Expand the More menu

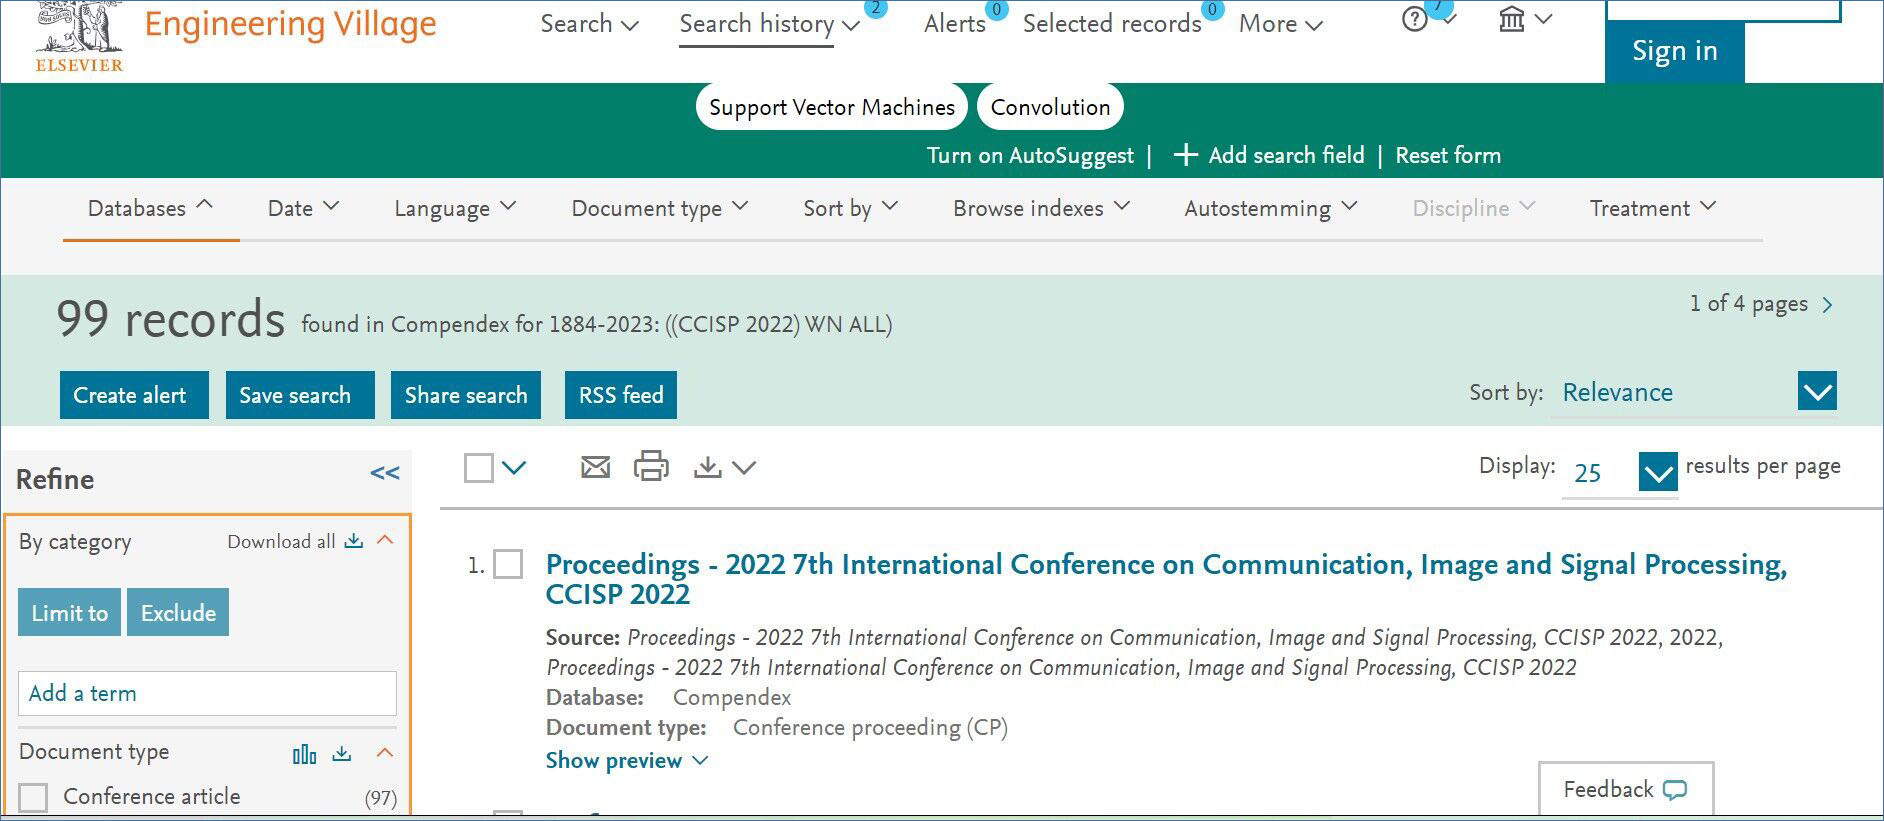(1280, 24)
